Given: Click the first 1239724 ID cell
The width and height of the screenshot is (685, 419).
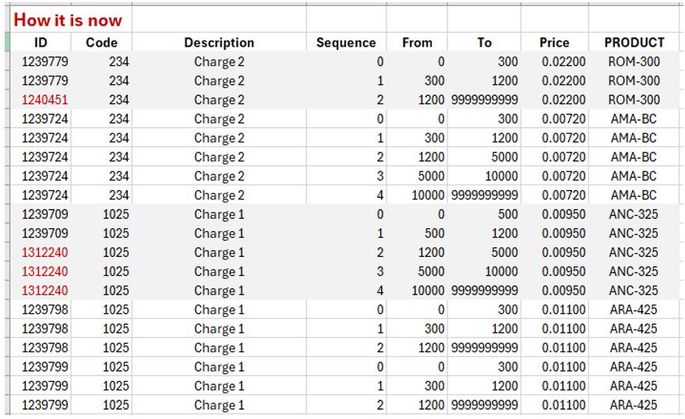Looking at the screenshot, I should [x=40, y=119].
